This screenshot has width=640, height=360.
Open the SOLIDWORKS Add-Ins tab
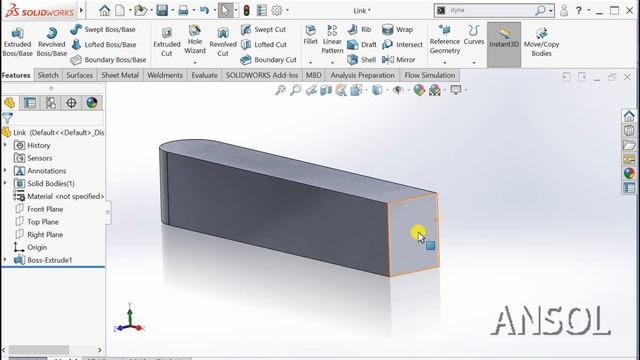click(x=262, y=75)
